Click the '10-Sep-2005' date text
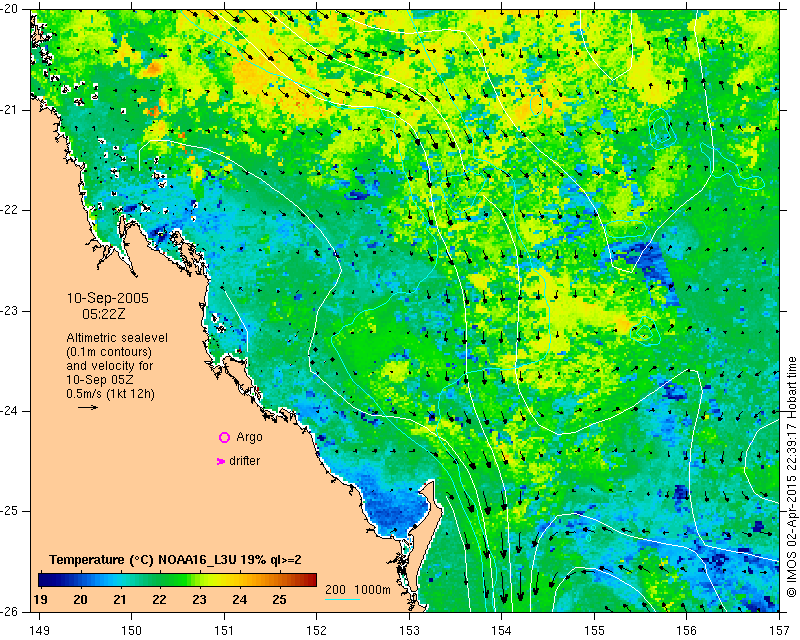This screenshot has width=800, height=640. tap(108, 298)
